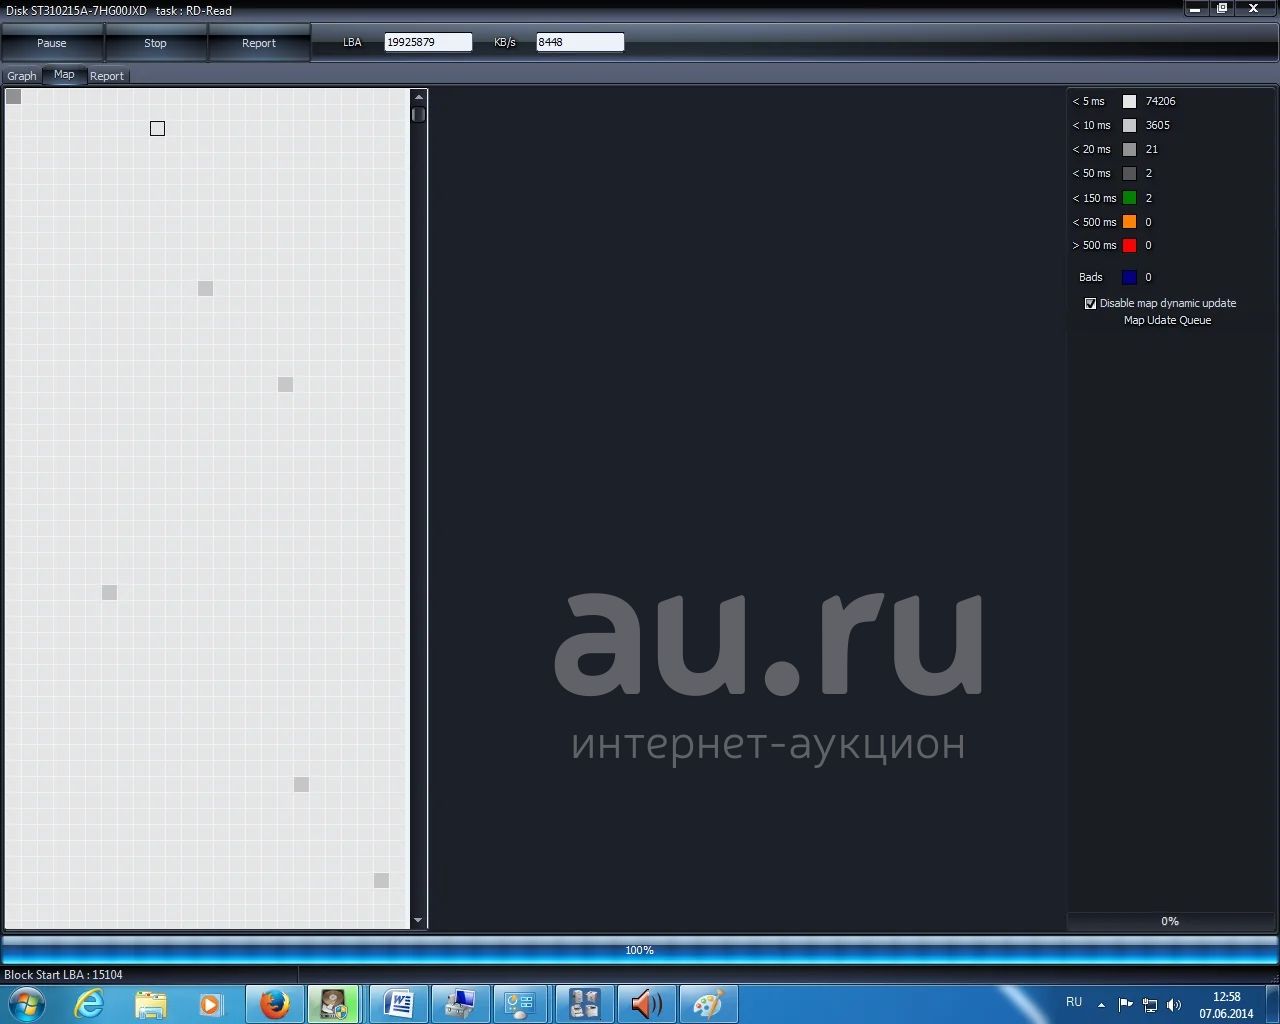
Task: Click the tray volume speaker icon
Action: coord(1174,1005)
